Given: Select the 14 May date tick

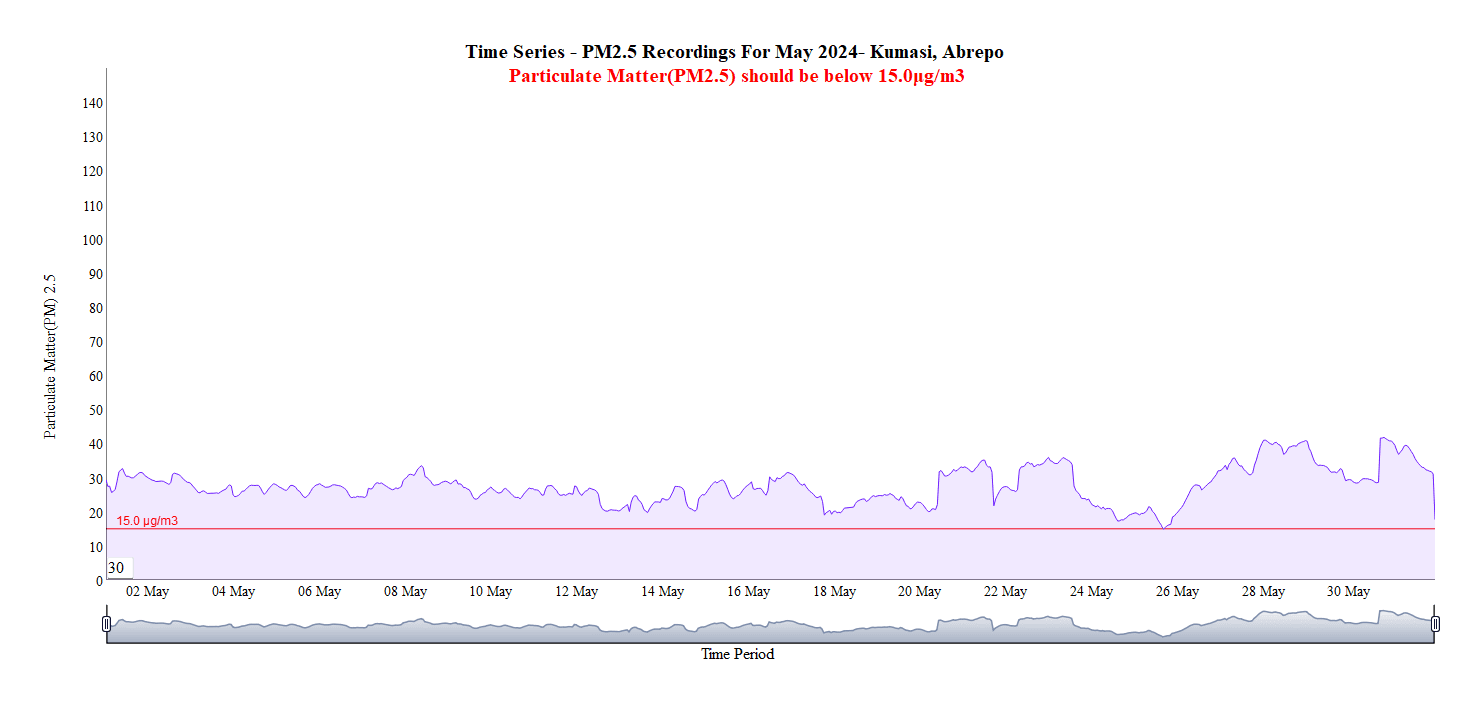Looking at the screenshot, I should pyautogui.click(x=662, y=592).
